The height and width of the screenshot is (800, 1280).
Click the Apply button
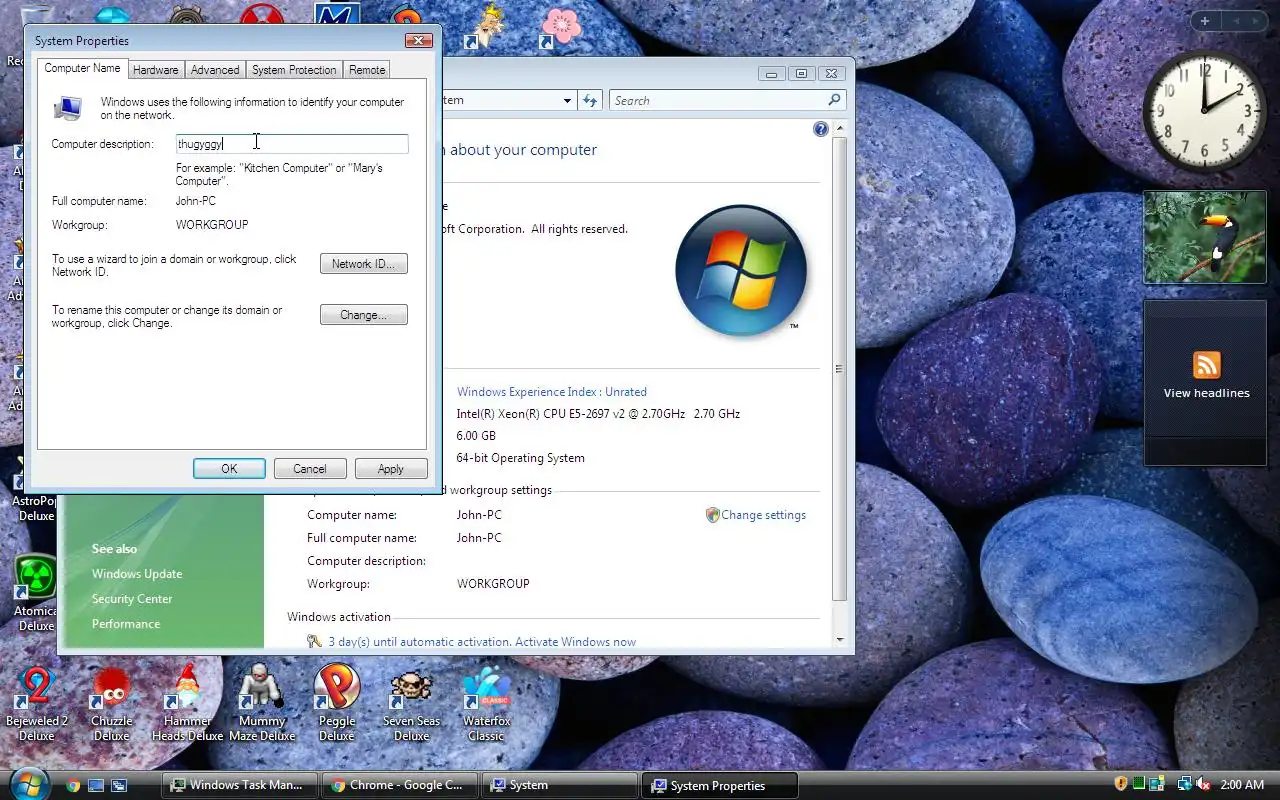coord(391,469)
